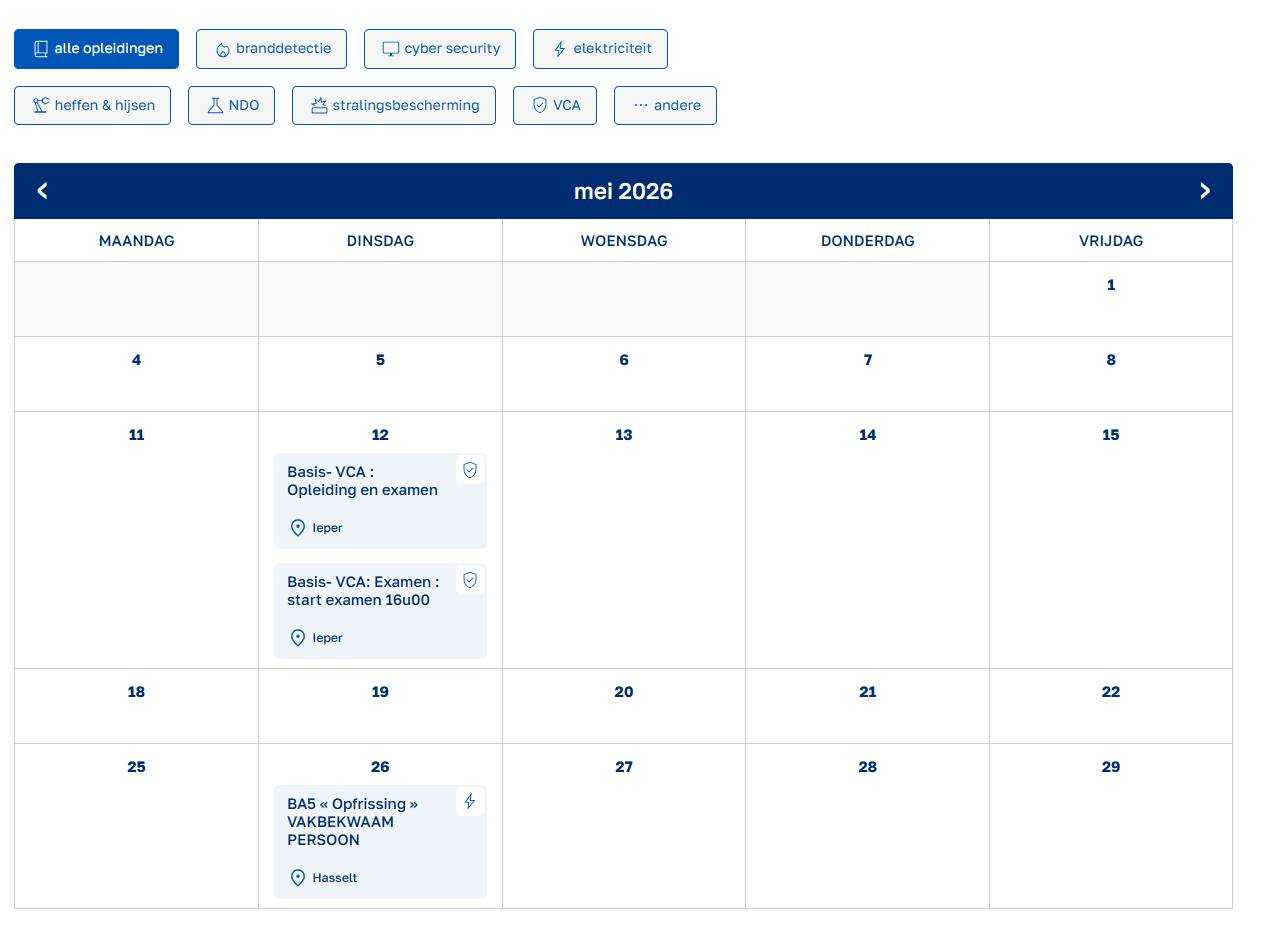Apply the VCA category filter
The width and height of the screenshot is (1269, 925).
point(554,106)
